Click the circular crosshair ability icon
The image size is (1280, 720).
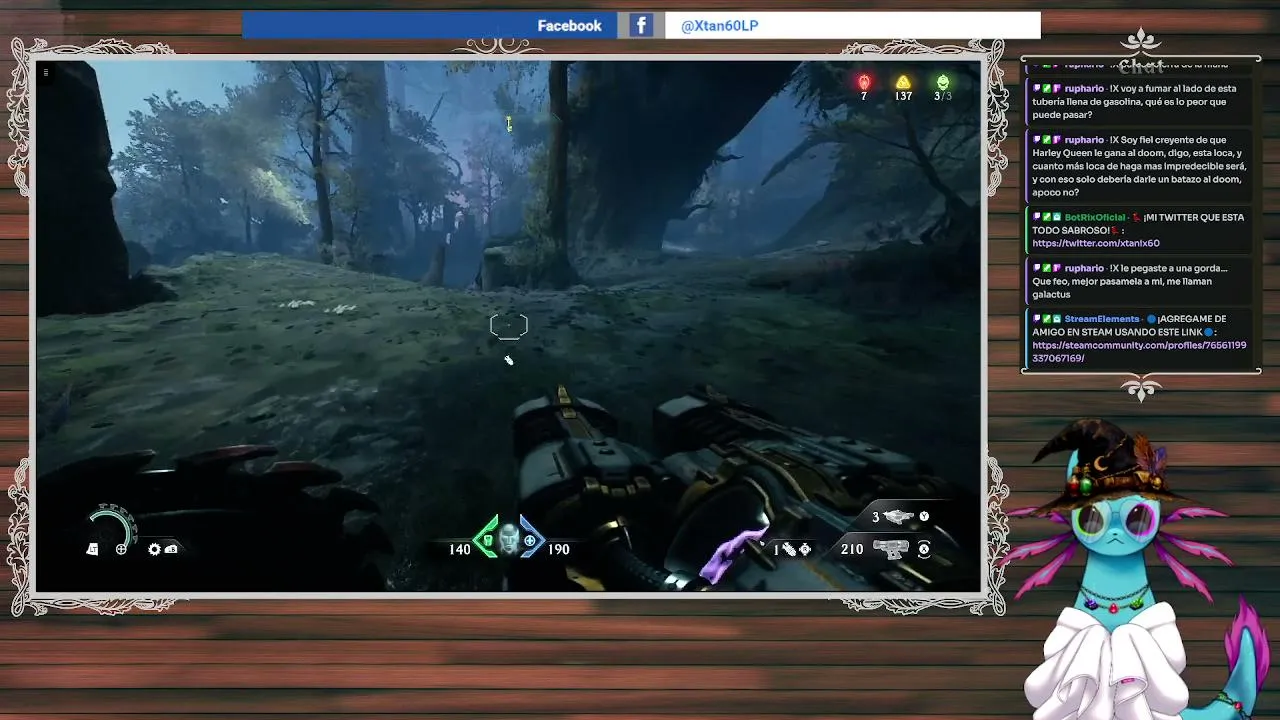(121, 549)
